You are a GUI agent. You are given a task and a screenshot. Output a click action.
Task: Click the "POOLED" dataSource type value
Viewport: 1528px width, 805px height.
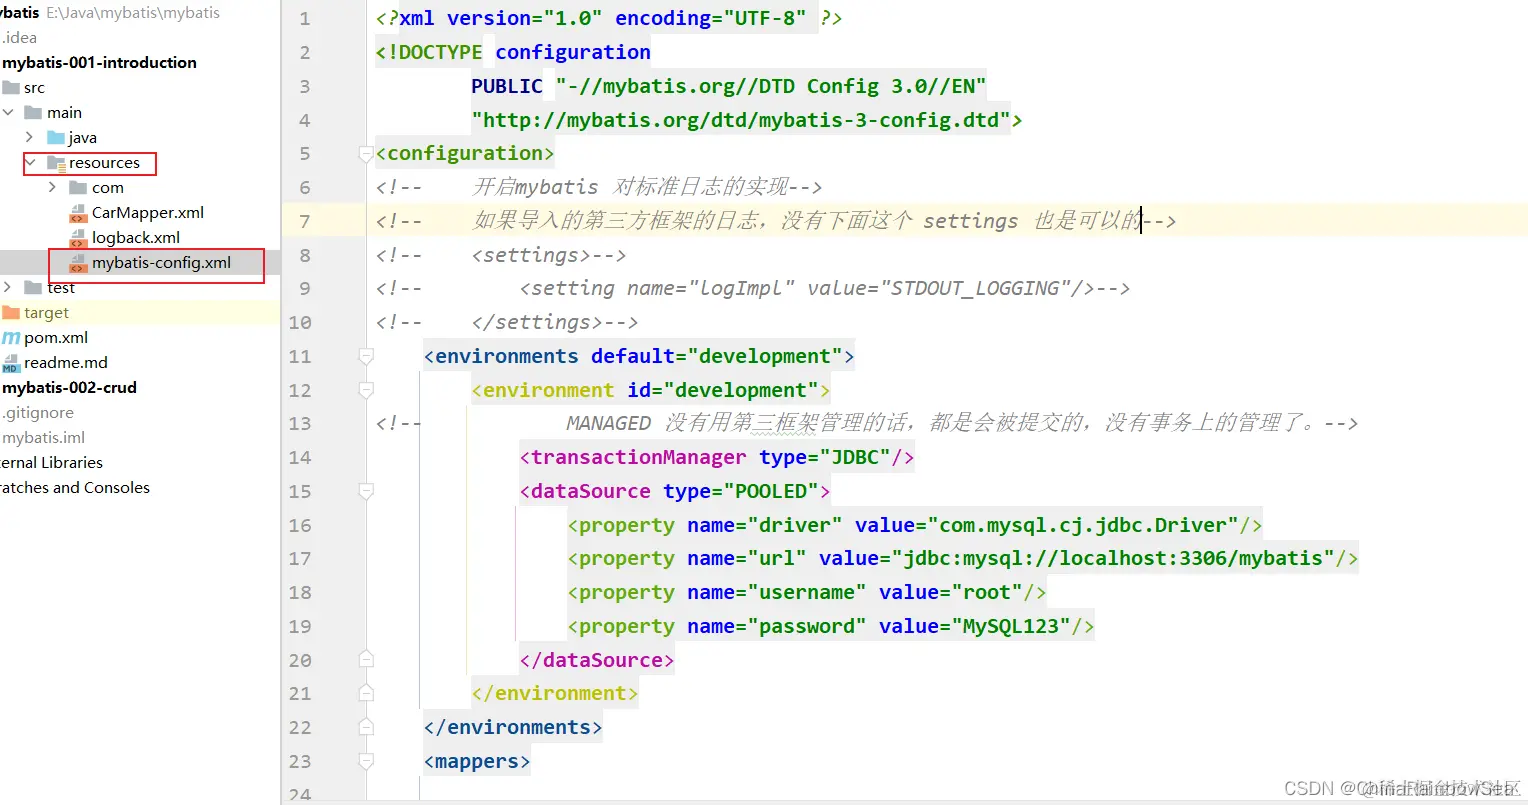(x=770, y=492)
